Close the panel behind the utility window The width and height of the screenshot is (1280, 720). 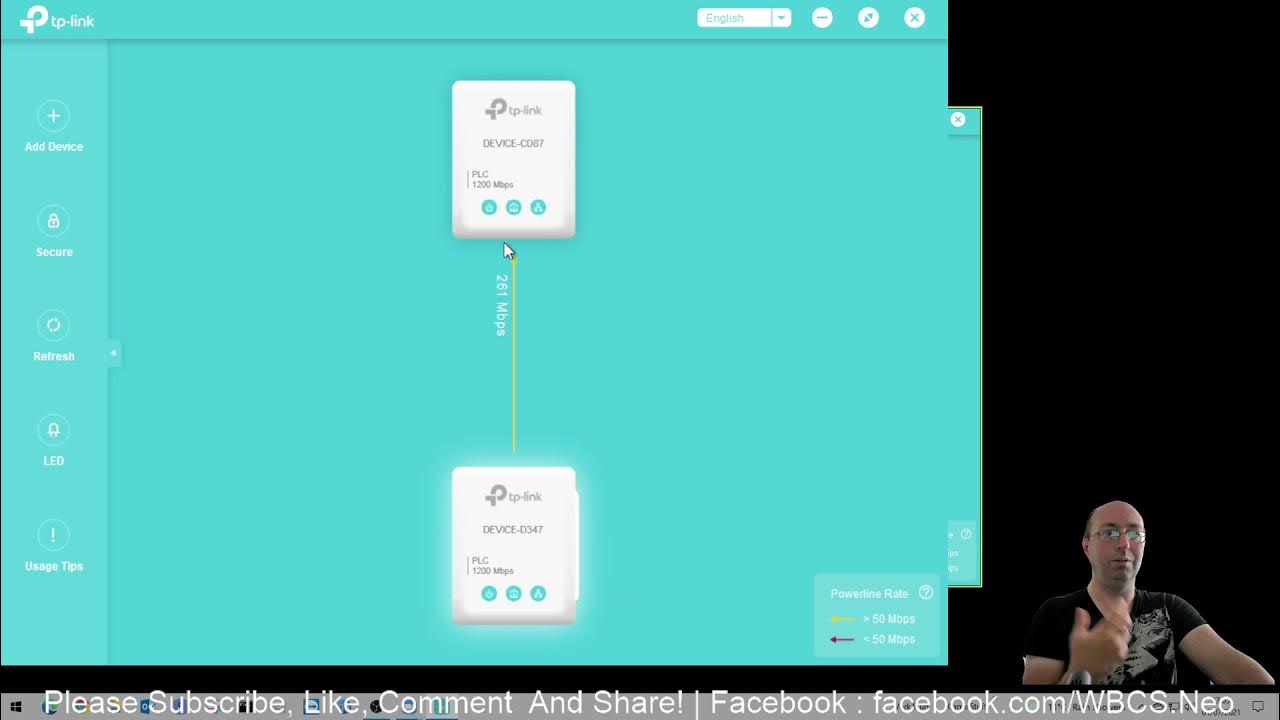tap(958, 120)
